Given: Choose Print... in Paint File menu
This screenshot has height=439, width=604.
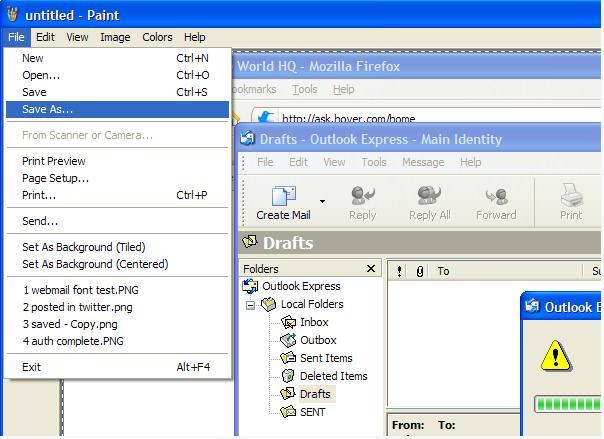Looking at the screenshot, I should (117, 195).
